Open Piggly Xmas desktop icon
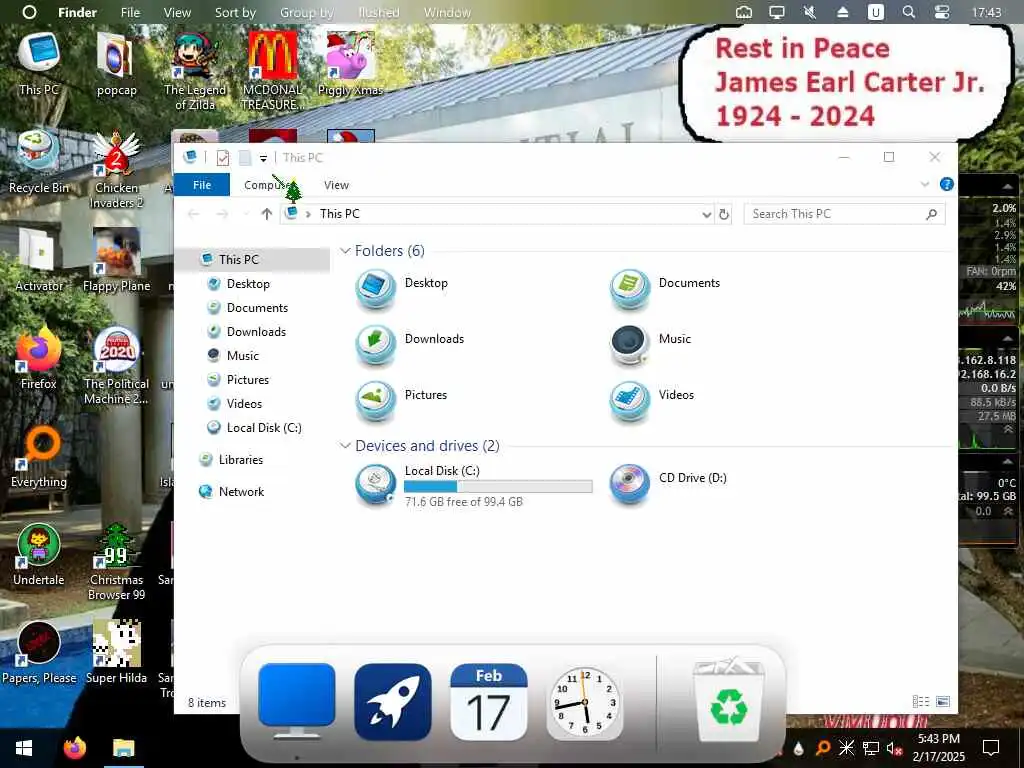Image resolution: width=1024 pixels, height=768 pixels. pos(350,64)
